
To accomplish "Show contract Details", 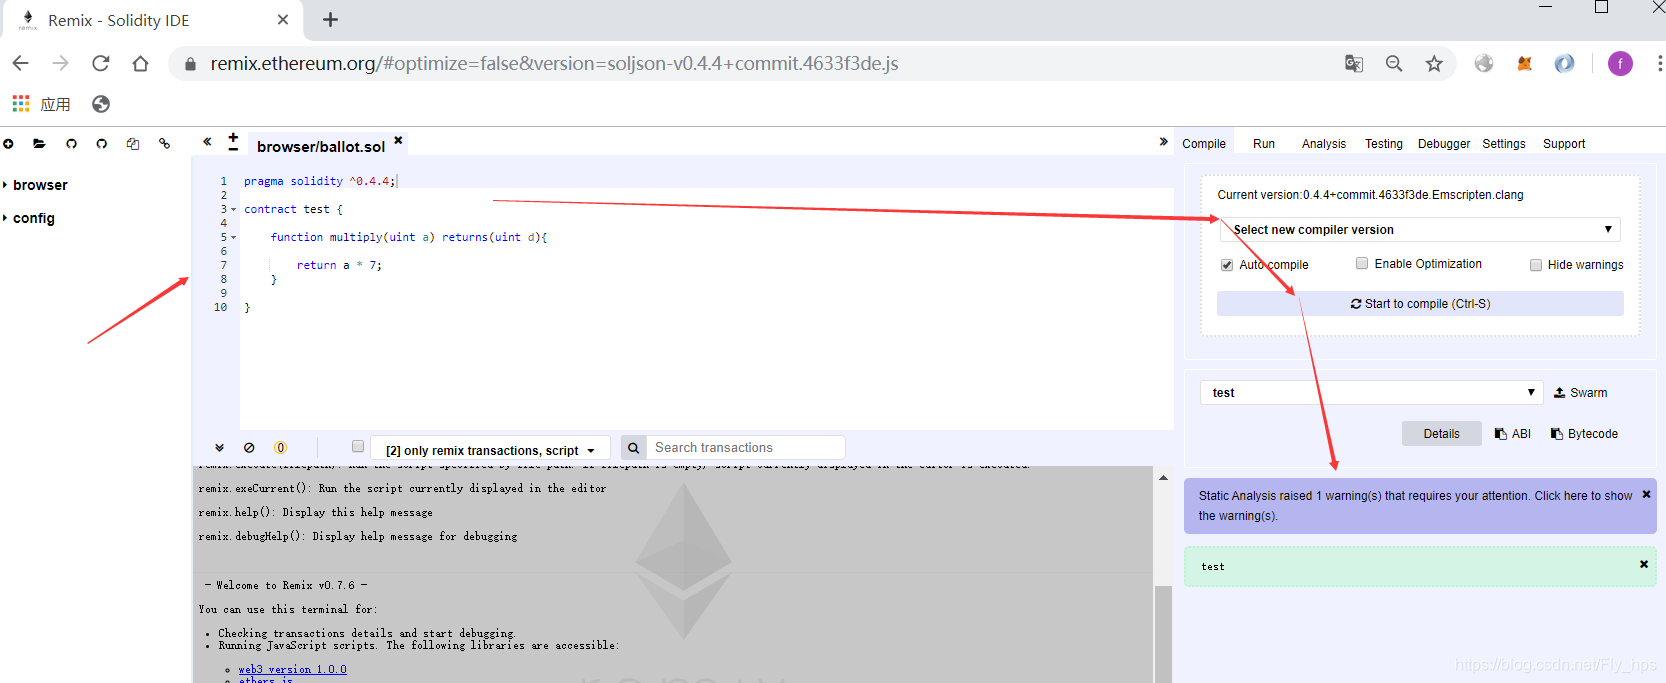I will tap(1441, 434).
